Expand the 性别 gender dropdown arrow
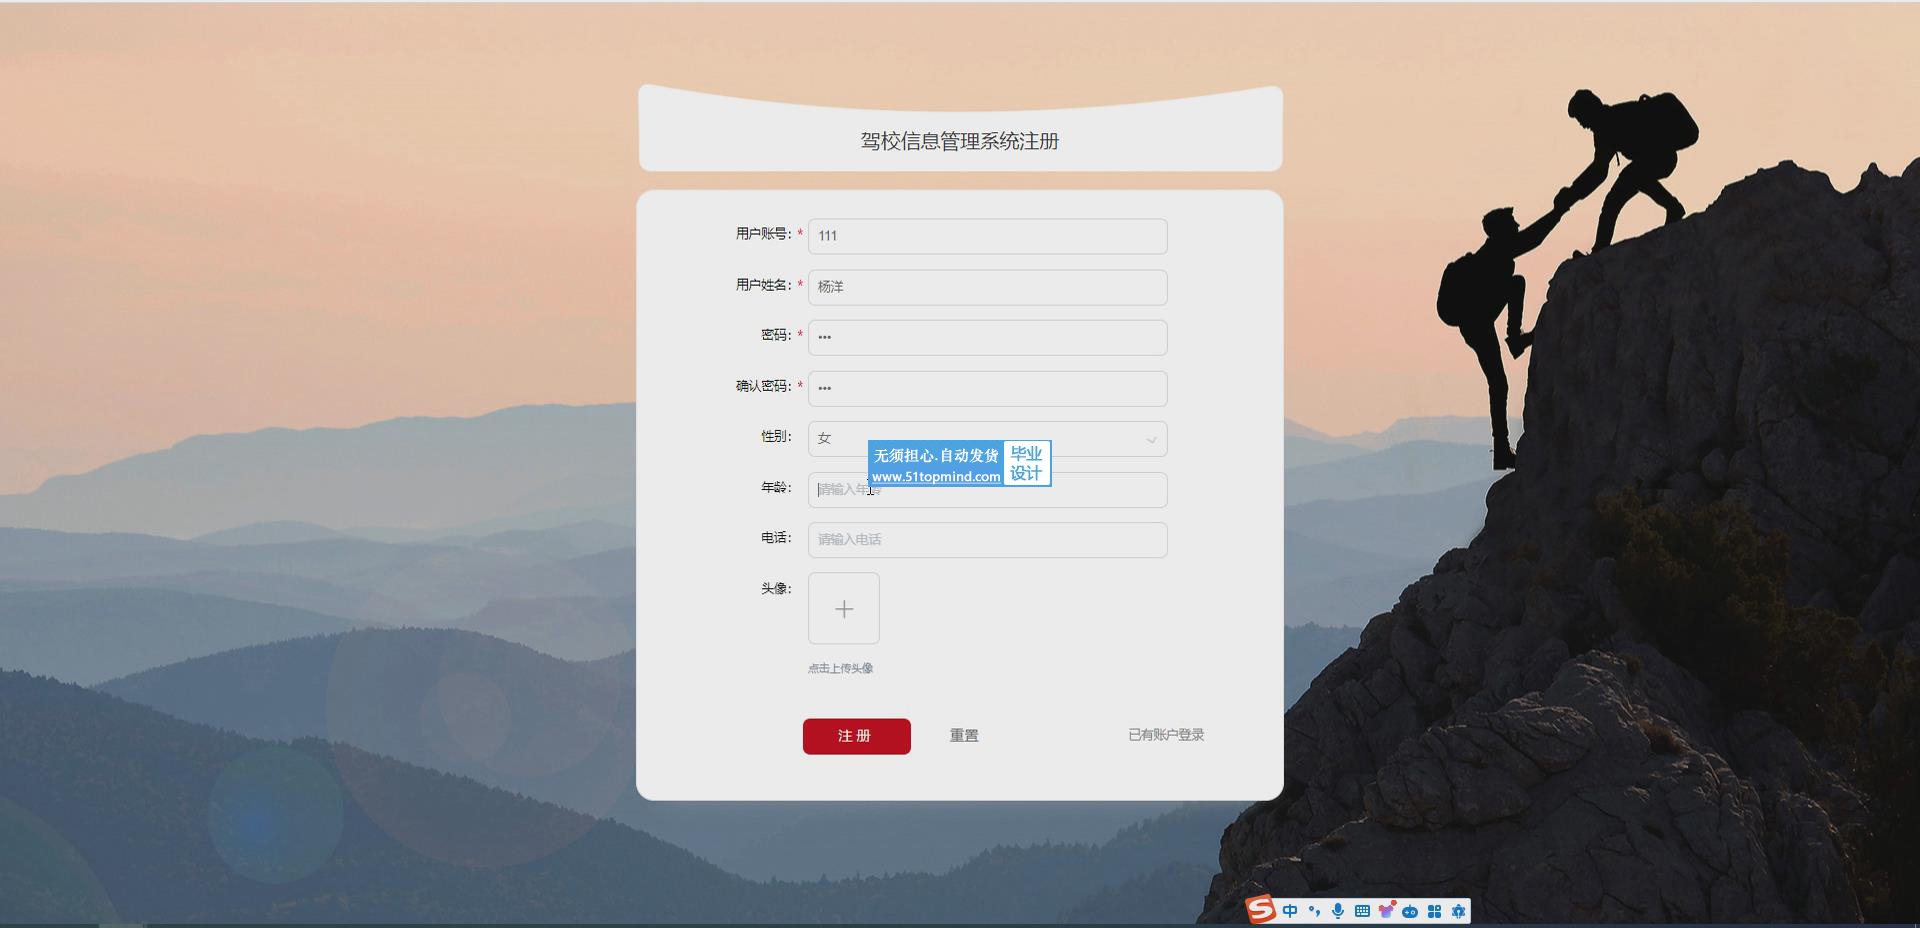1920x928 pixels. (x=1151, y=440)
